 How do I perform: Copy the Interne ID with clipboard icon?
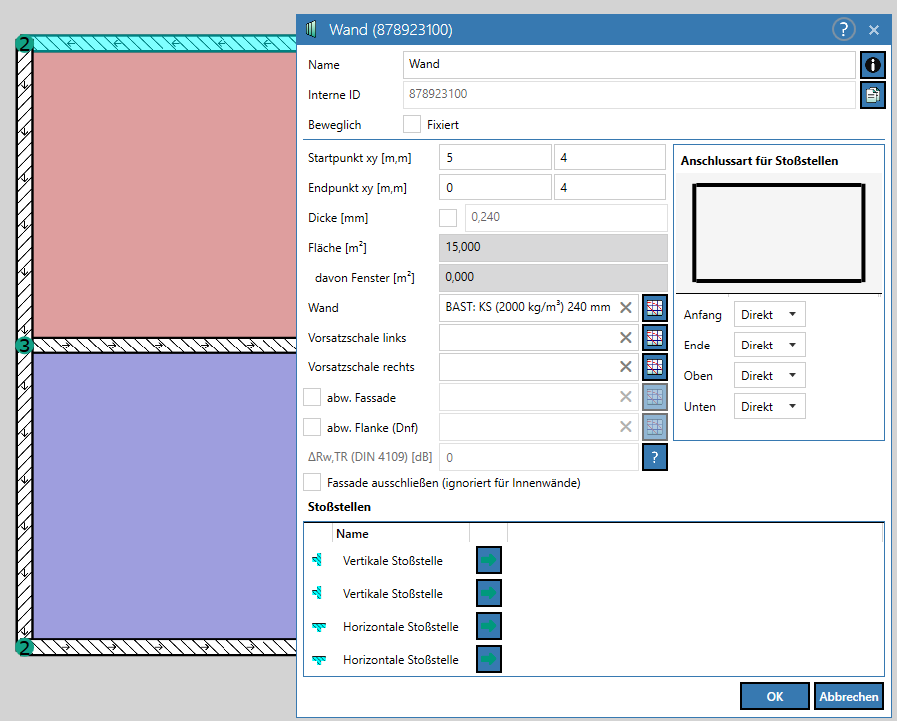click(x=872, y=94)
